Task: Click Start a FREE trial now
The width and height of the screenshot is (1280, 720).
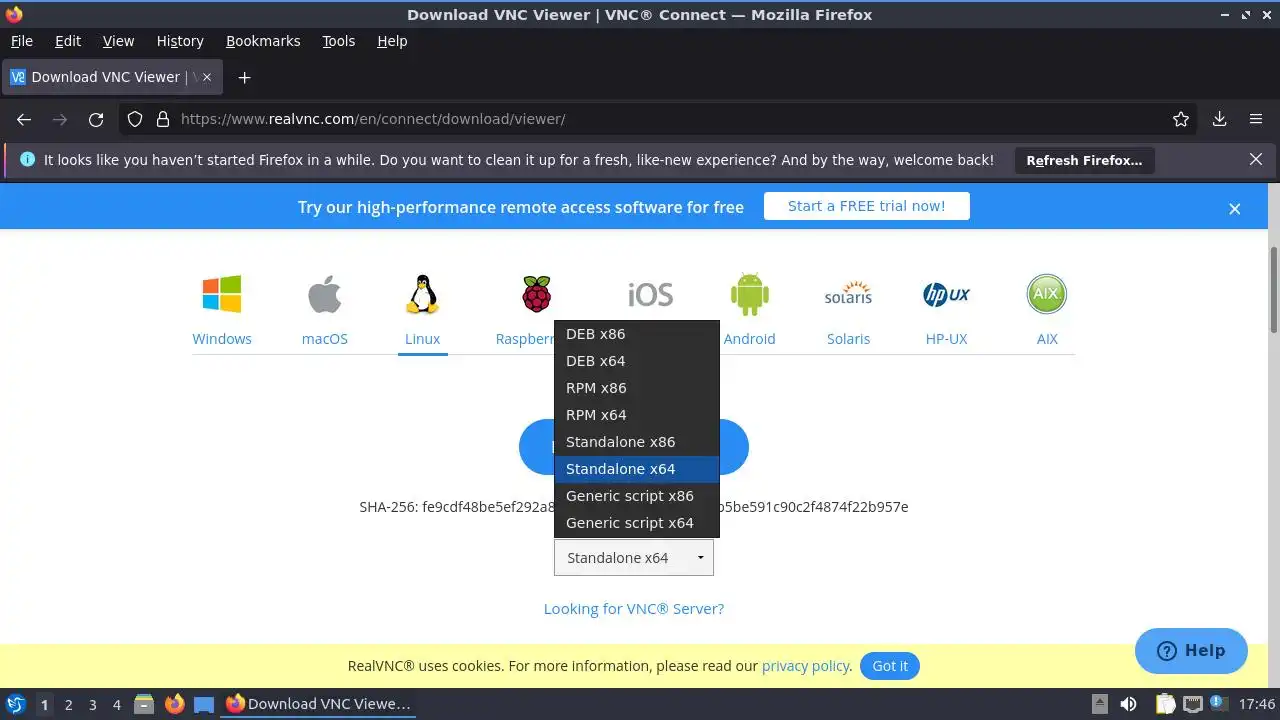Action: 866,206
